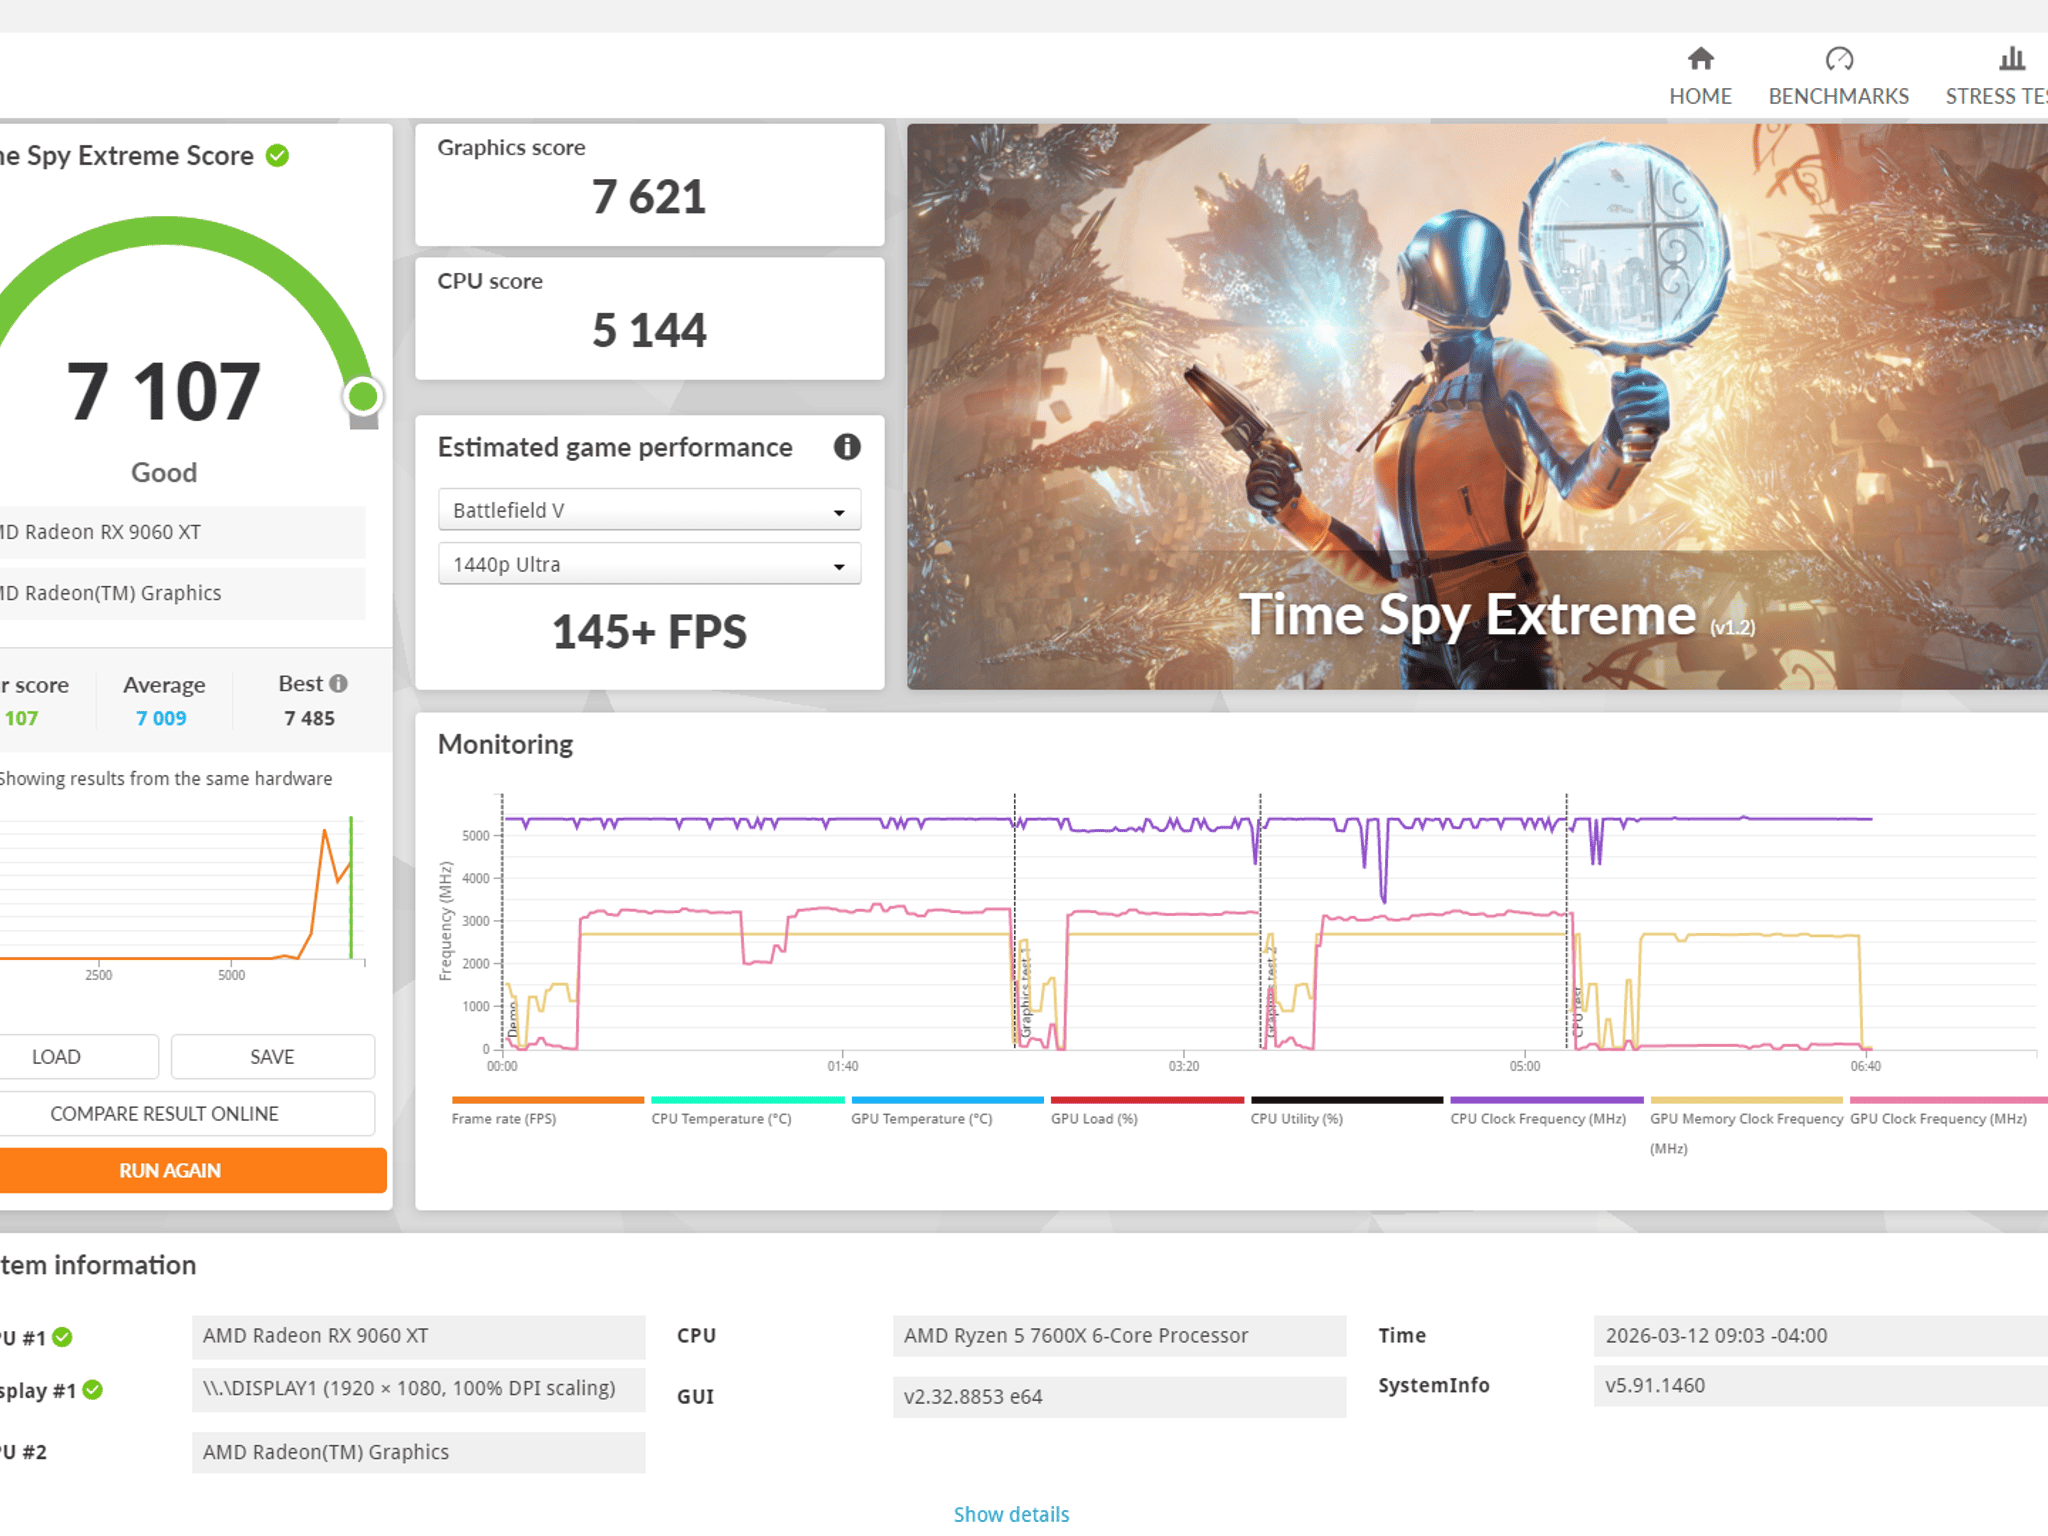The width and height of the screenshot is (2048, 1536).
Task: Click the info icon next to Best
Action: (339, 684)
